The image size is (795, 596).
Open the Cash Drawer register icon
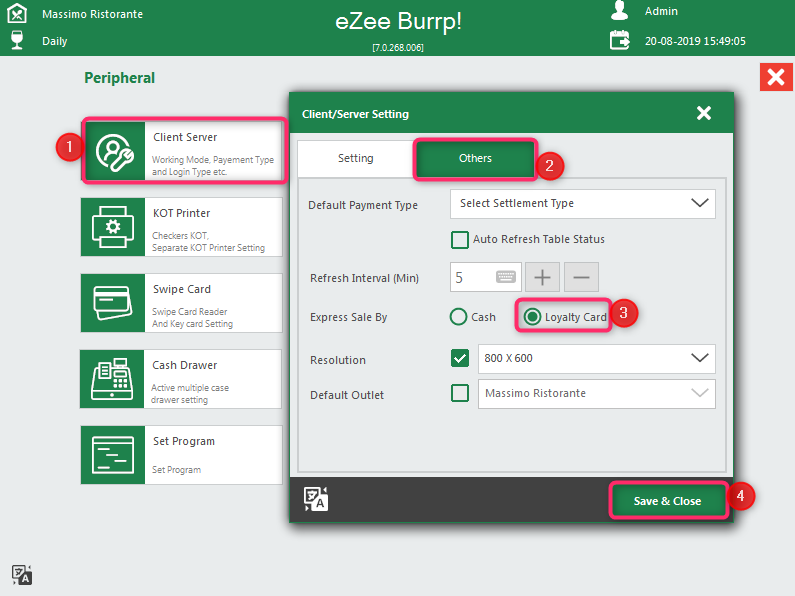pyautogui.click(x=112, y=379)
